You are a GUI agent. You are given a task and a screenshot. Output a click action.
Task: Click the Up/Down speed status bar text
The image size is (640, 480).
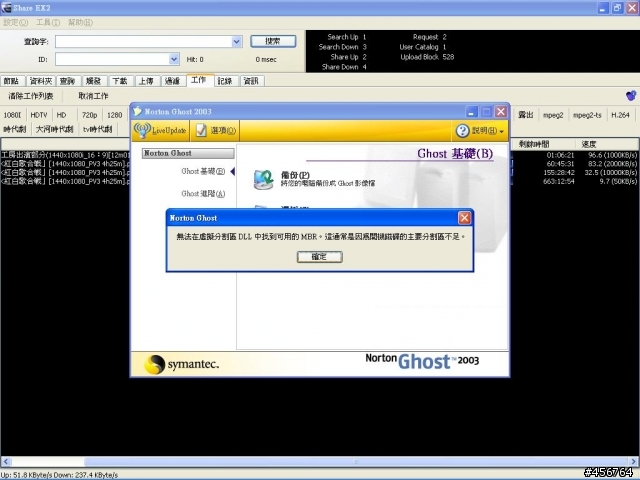pyautogui.click(x=60, y=475)
